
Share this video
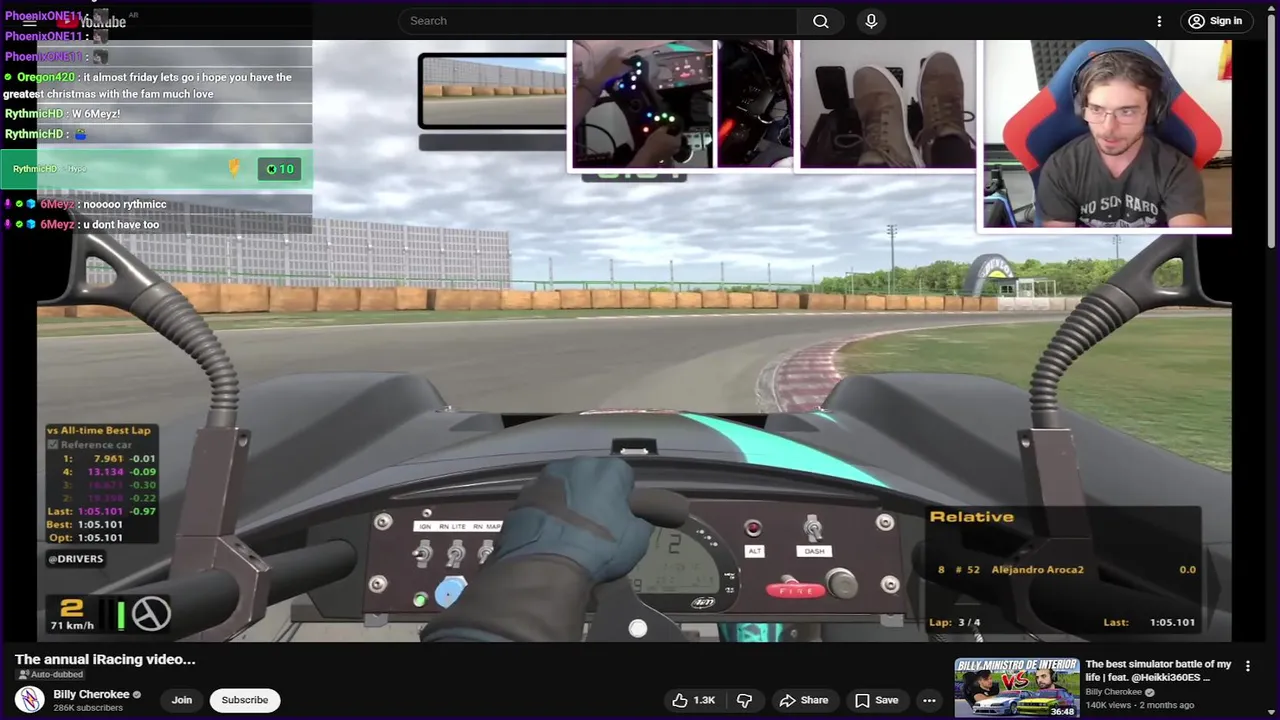pos(804,700)
